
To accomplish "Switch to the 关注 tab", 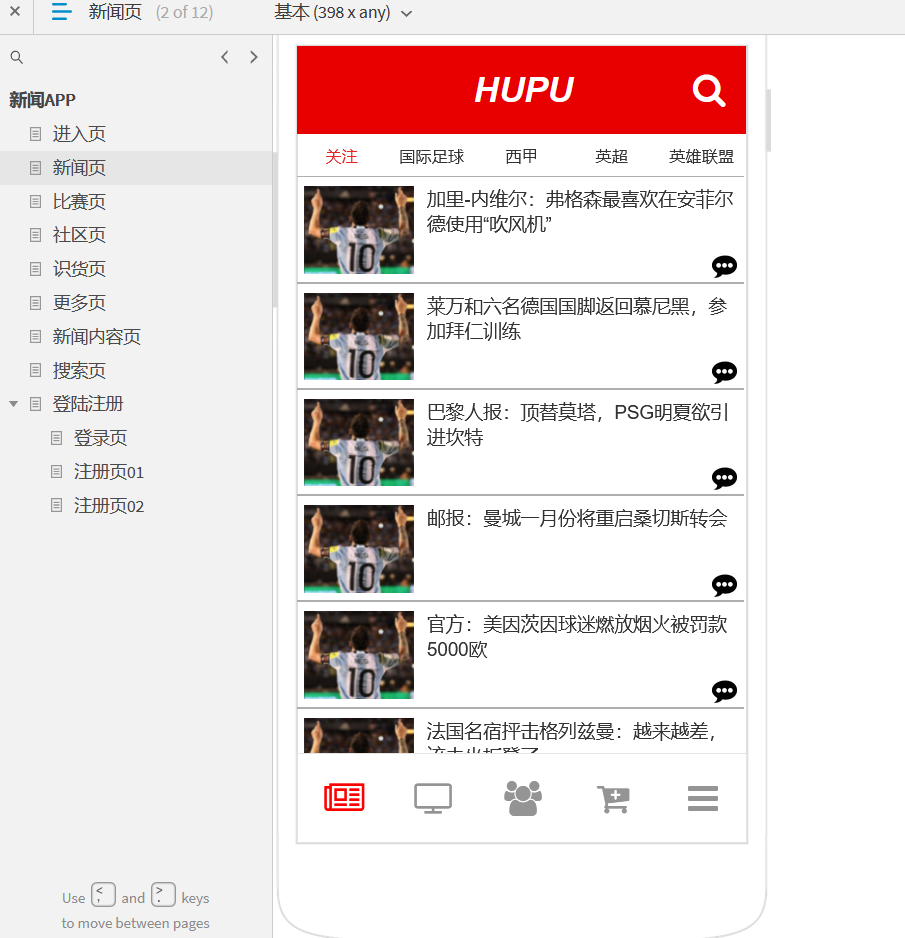I will [x=342, y=157].
